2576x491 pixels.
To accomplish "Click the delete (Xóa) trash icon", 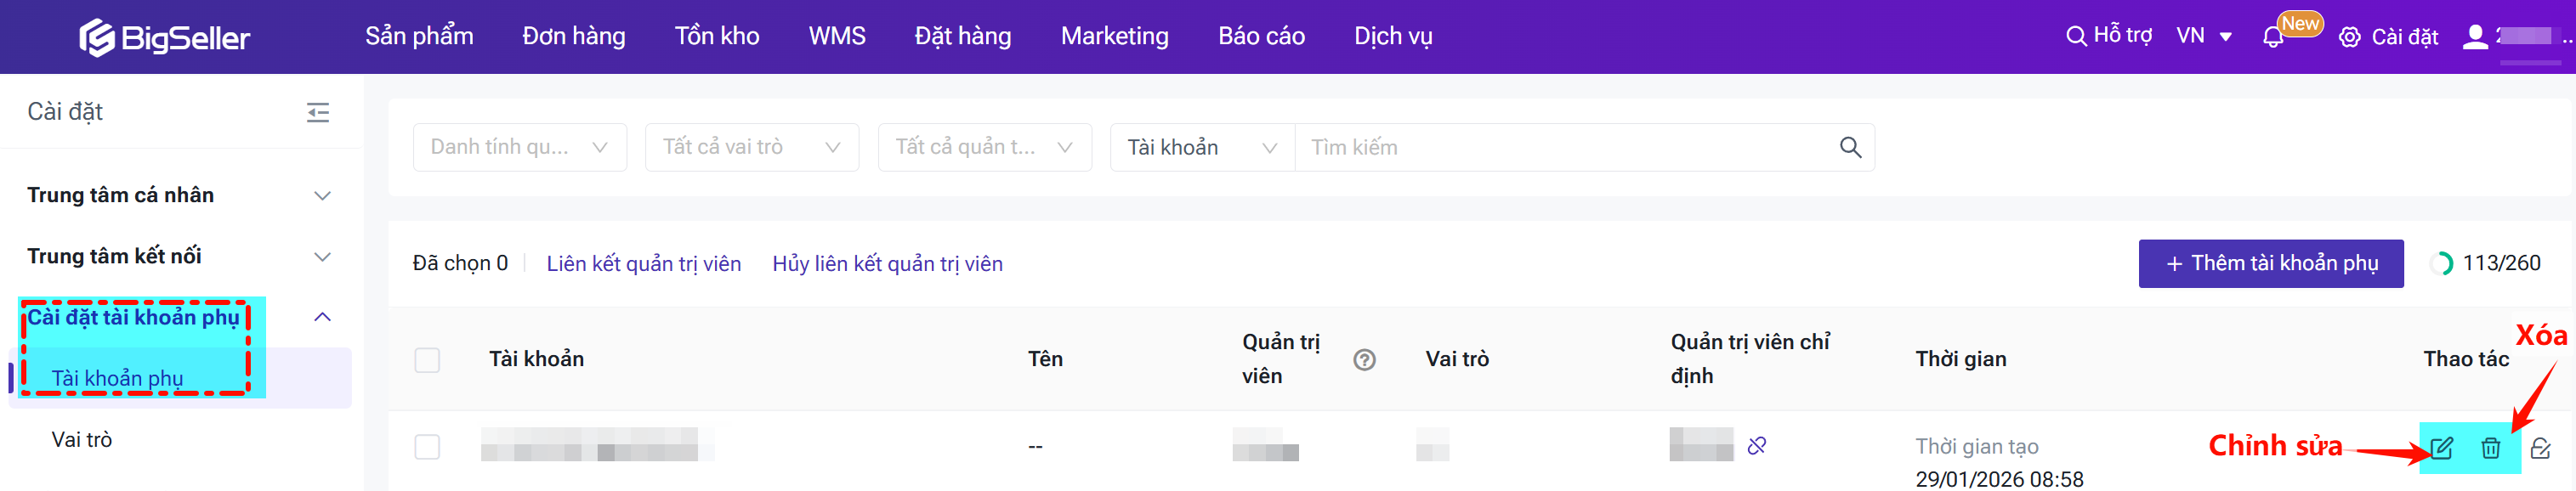I will pyautogui.click(x=2490, y=448).
